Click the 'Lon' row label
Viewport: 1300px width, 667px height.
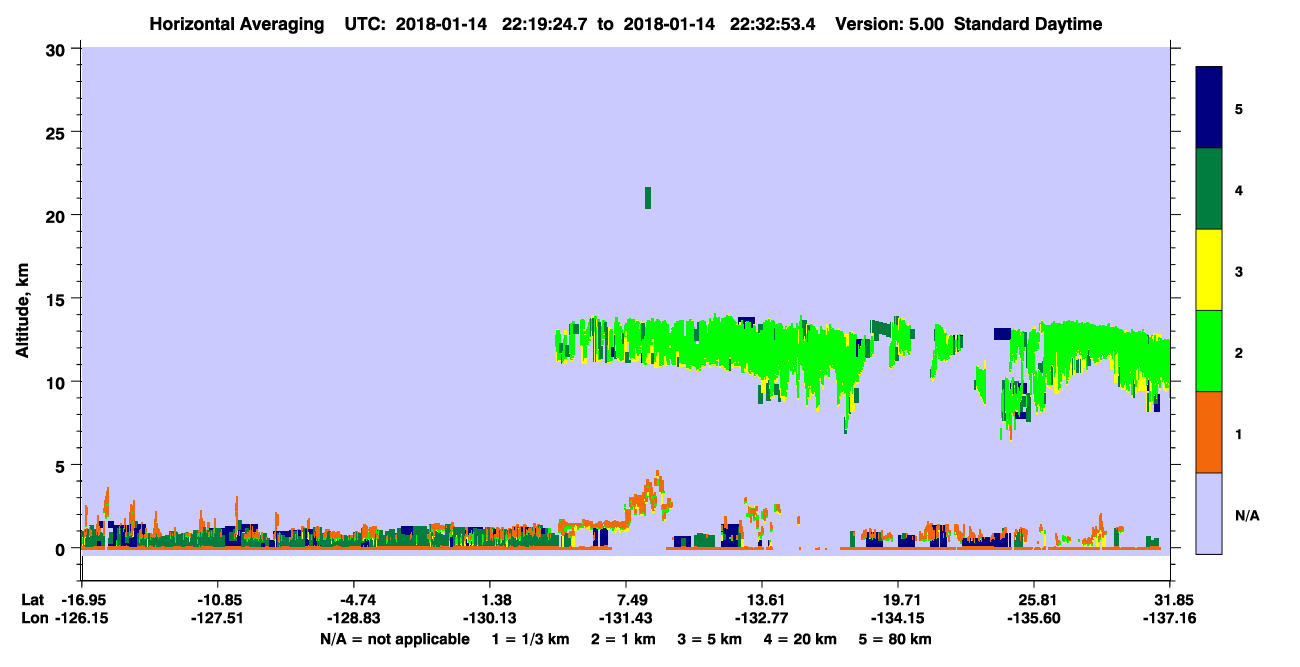(34, 618)
